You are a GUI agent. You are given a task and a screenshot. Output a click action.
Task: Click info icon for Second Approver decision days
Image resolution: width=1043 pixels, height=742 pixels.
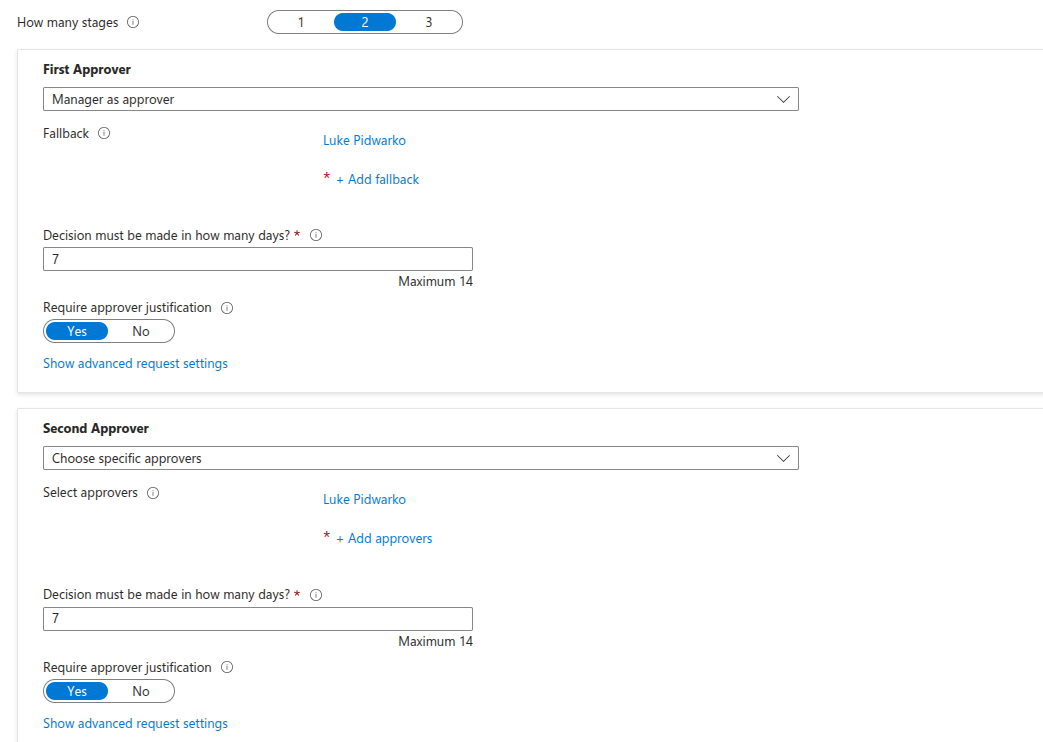point(316,595)
